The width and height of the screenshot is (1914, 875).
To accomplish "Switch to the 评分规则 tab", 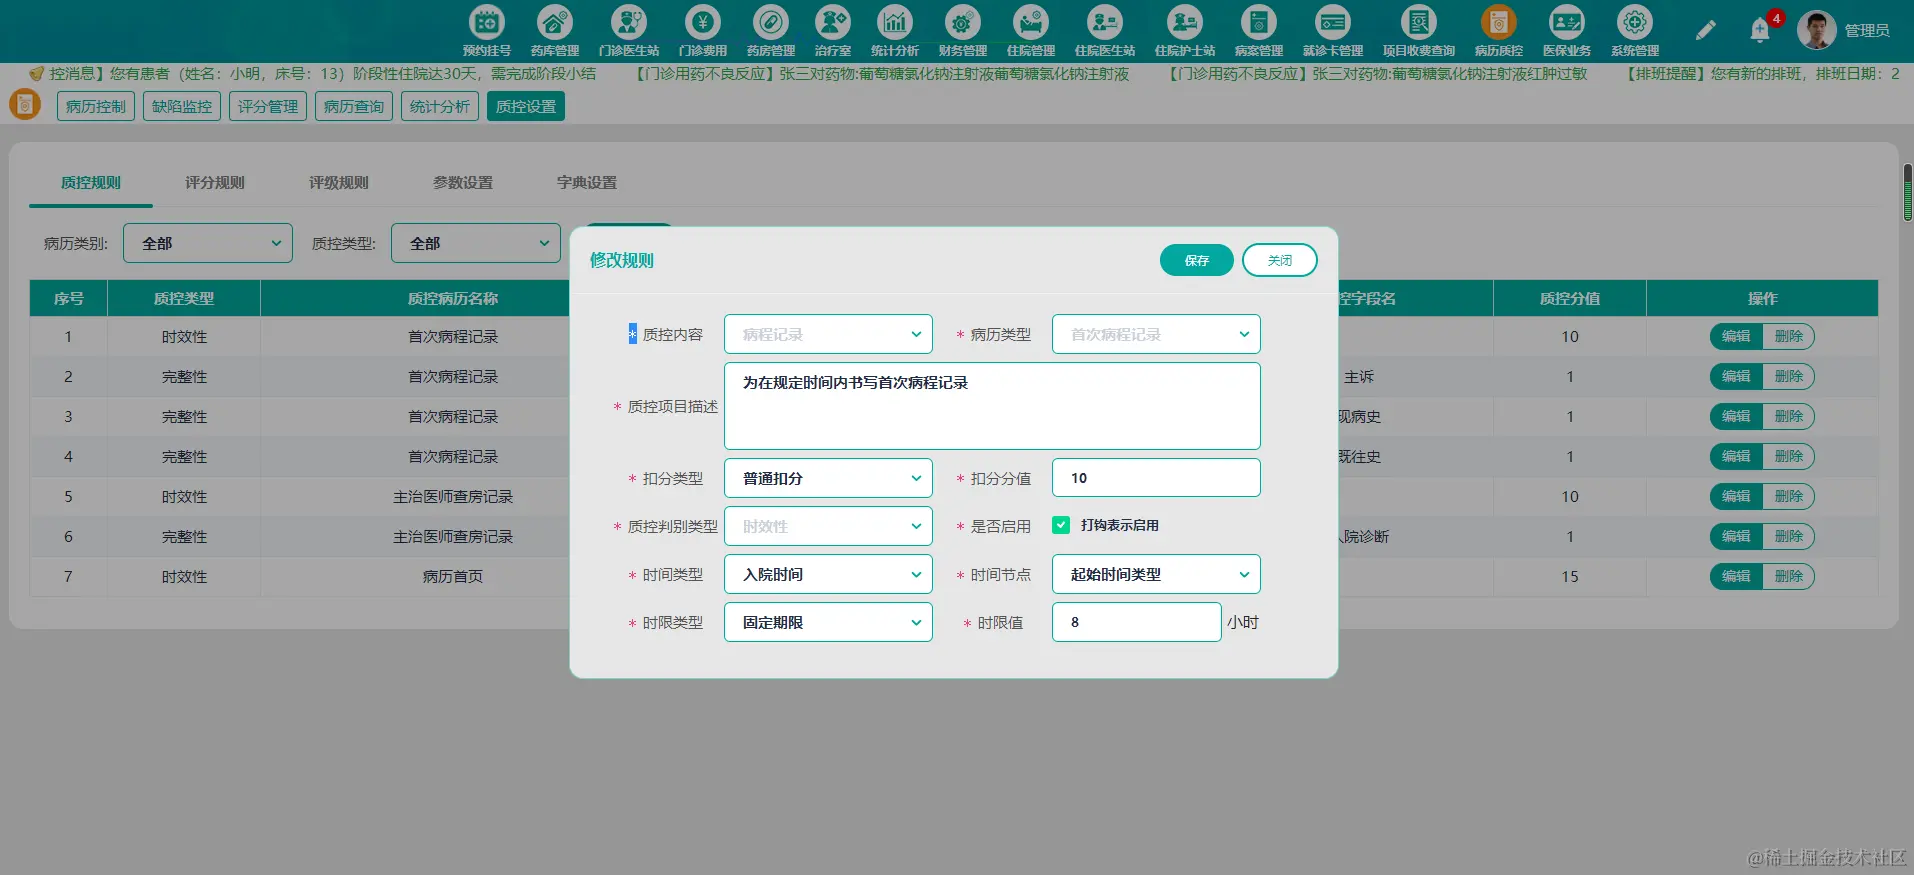I will pos(215,183).
